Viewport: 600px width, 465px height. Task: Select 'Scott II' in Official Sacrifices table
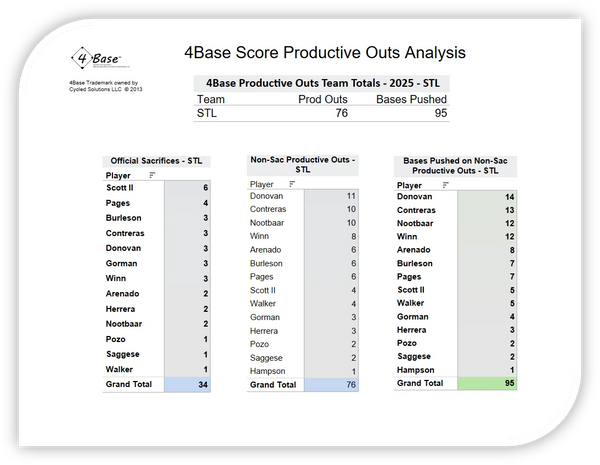120,188
